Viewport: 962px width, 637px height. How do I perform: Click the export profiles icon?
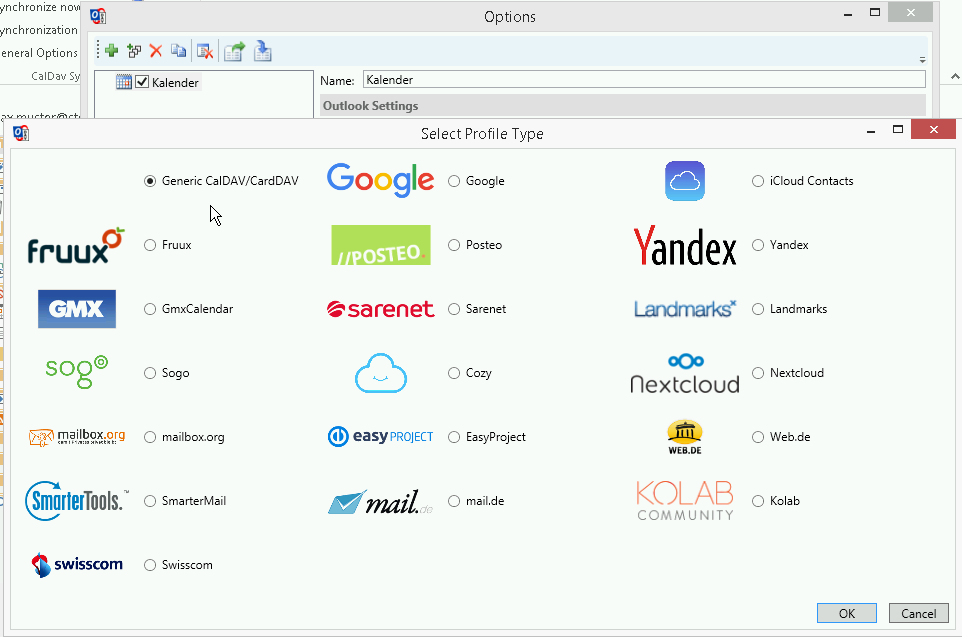[x=234, y=51]
